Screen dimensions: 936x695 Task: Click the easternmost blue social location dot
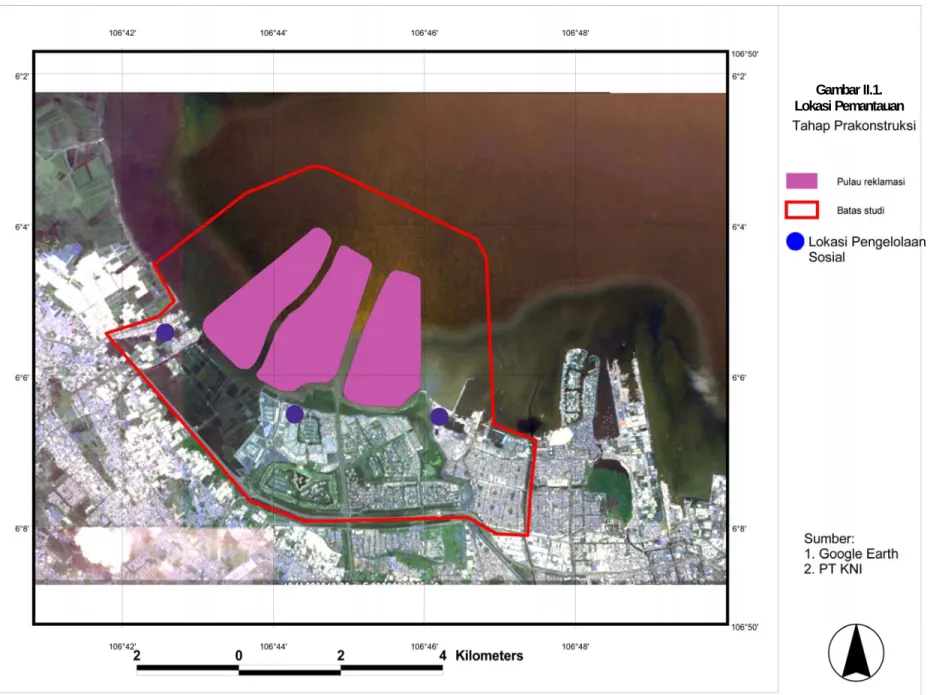click(x=439, y=416)
